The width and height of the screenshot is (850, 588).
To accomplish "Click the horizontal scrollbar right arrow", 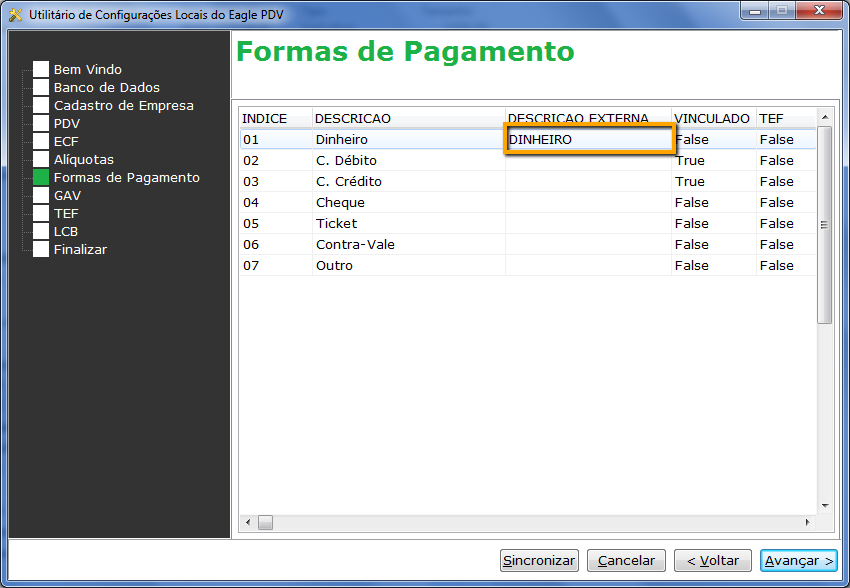I will [x=808, y=522].
